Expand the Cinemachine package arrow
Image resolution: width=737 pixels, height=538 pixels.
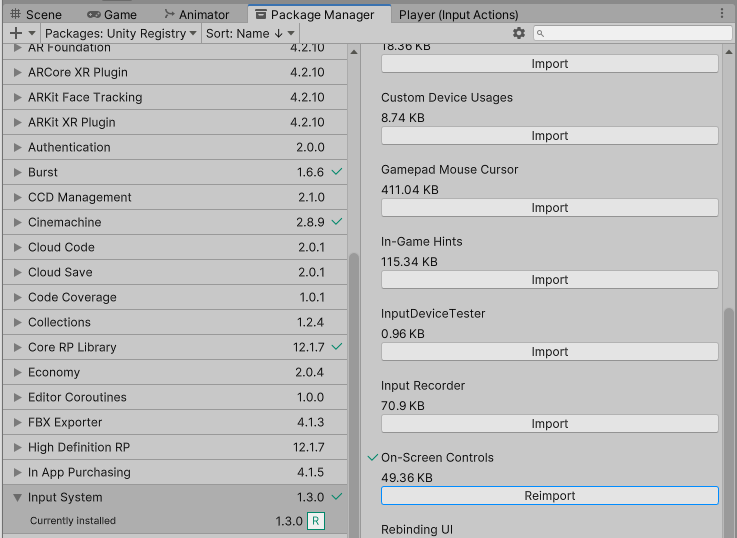coord(17,222)
